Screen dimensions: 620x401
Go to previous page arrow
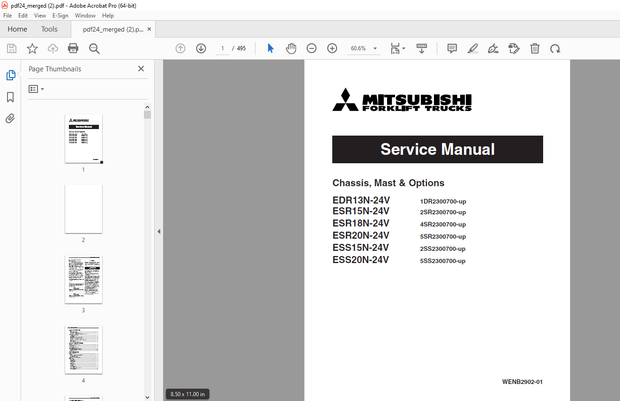180,48
